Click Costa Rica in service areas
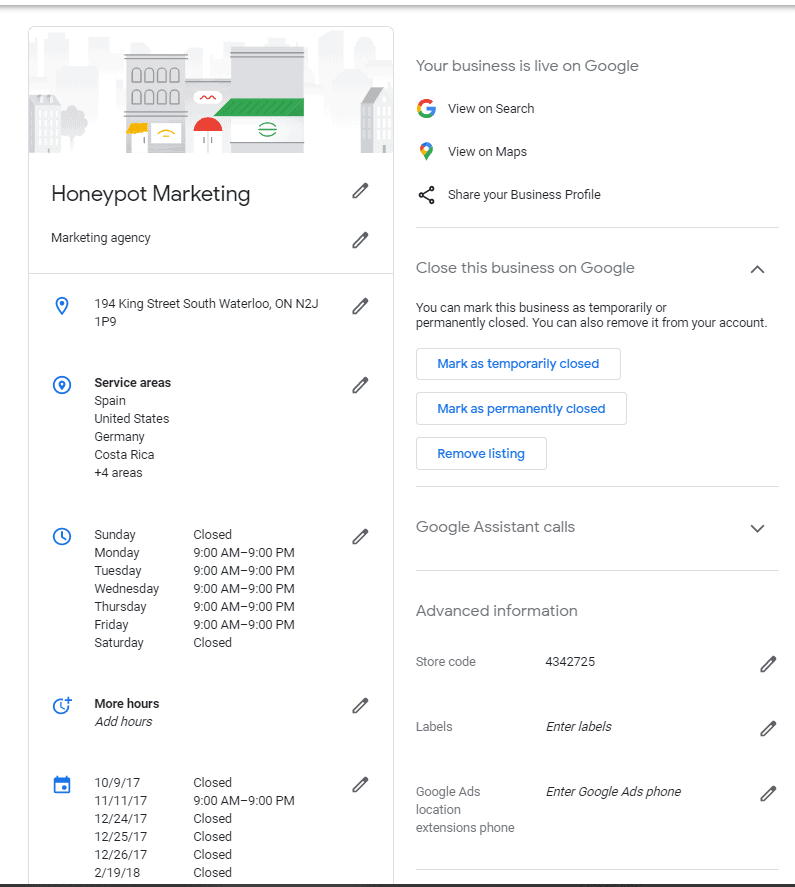Viewport: 795px width, 887px height. click(124, 455)
